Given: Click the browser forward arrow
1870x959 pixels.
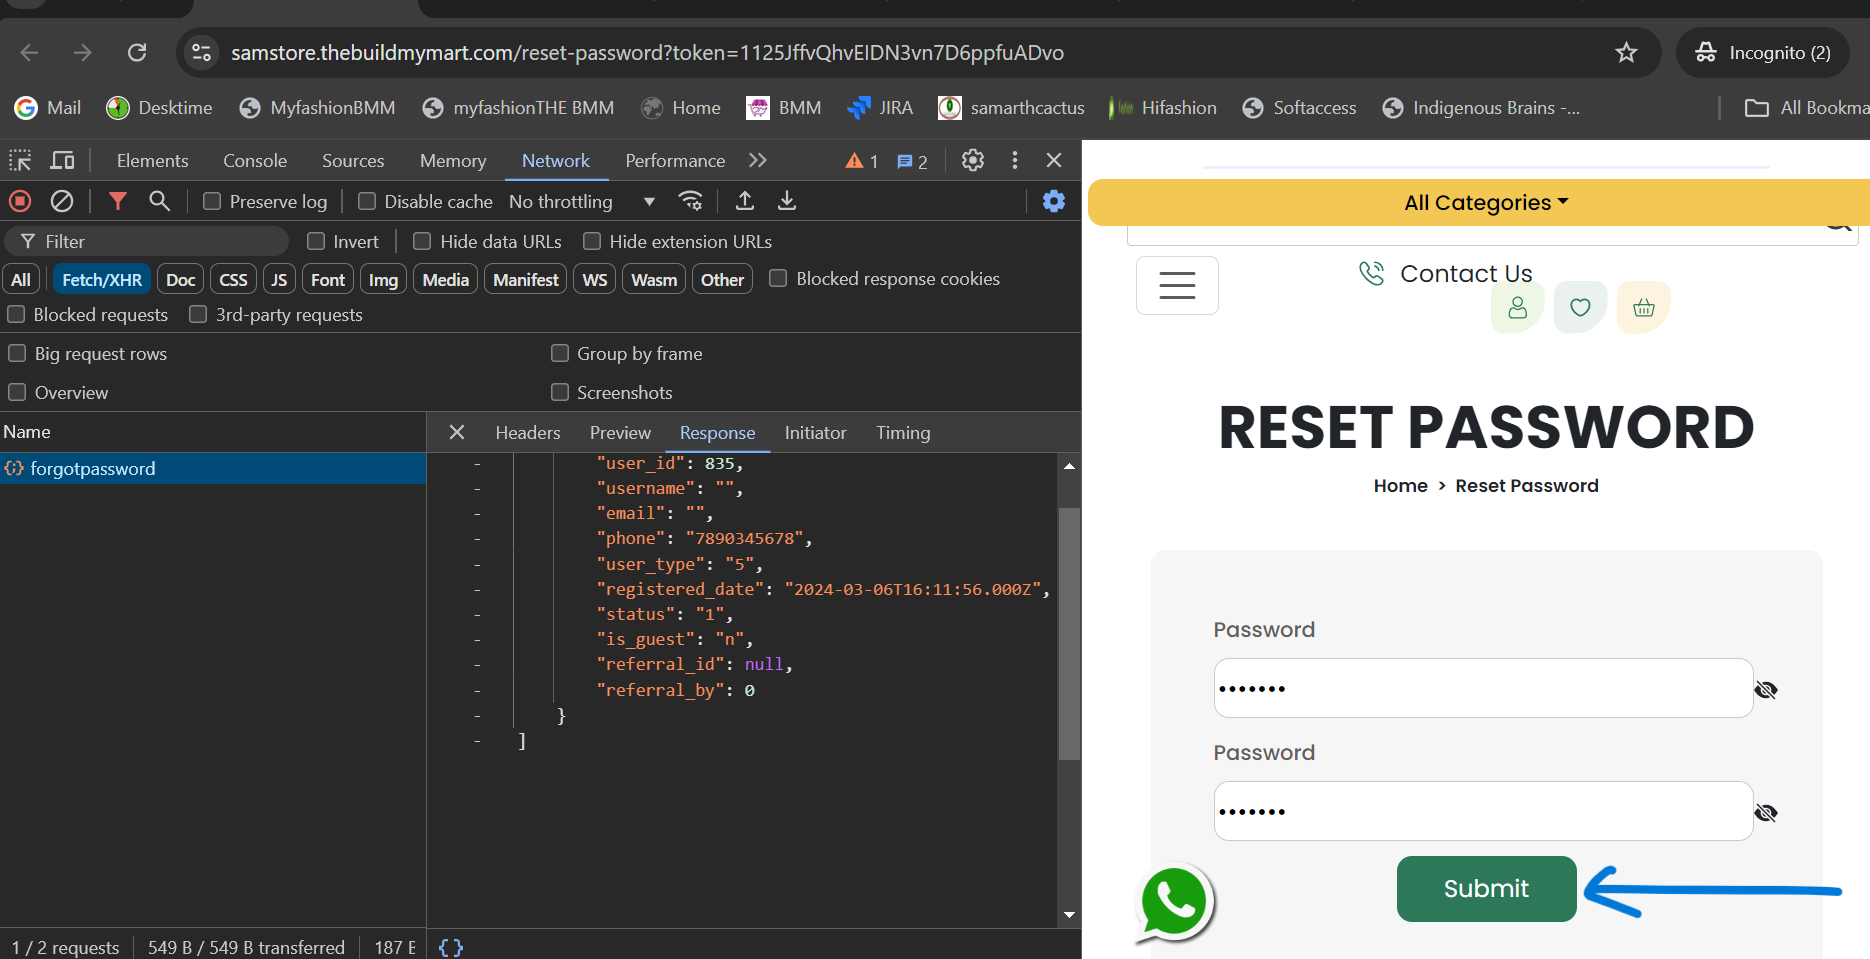Looking at the screenshot, I should click(83, 53).
